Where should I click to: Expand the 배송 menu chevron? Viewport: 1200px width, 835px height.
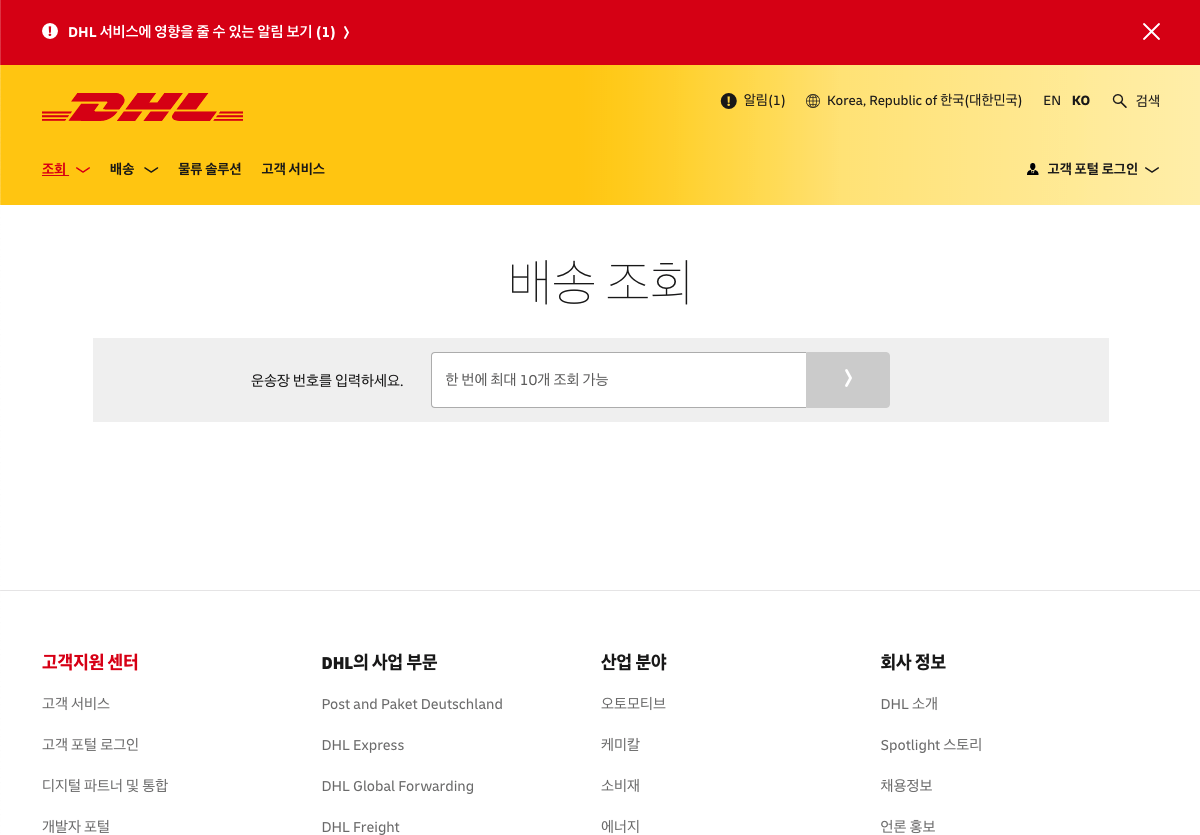[151, 170]
